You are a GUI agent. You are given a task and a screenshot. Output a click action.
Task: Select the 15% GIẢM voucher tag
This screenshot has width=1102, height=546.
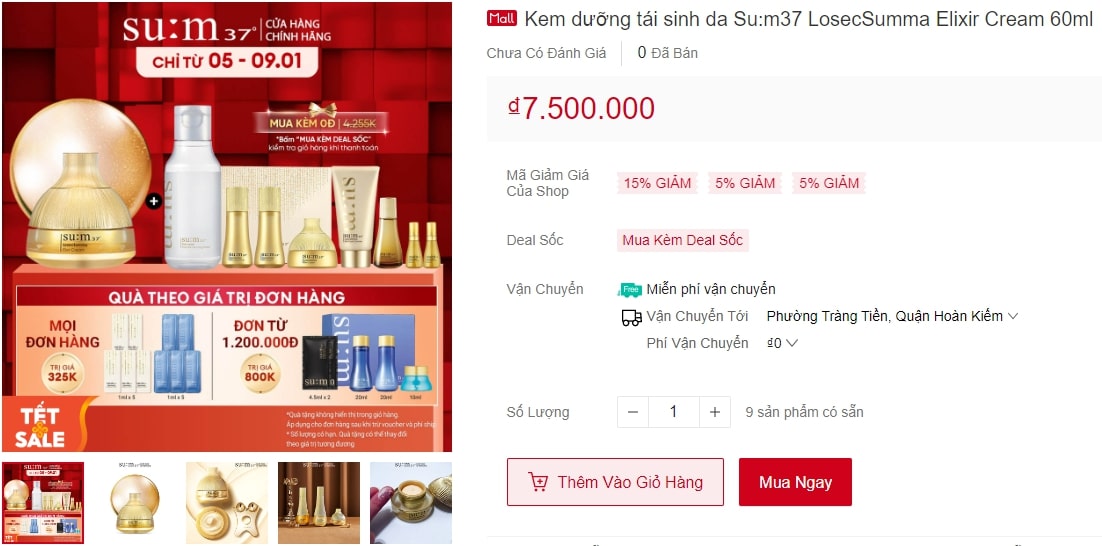[657, 183]
